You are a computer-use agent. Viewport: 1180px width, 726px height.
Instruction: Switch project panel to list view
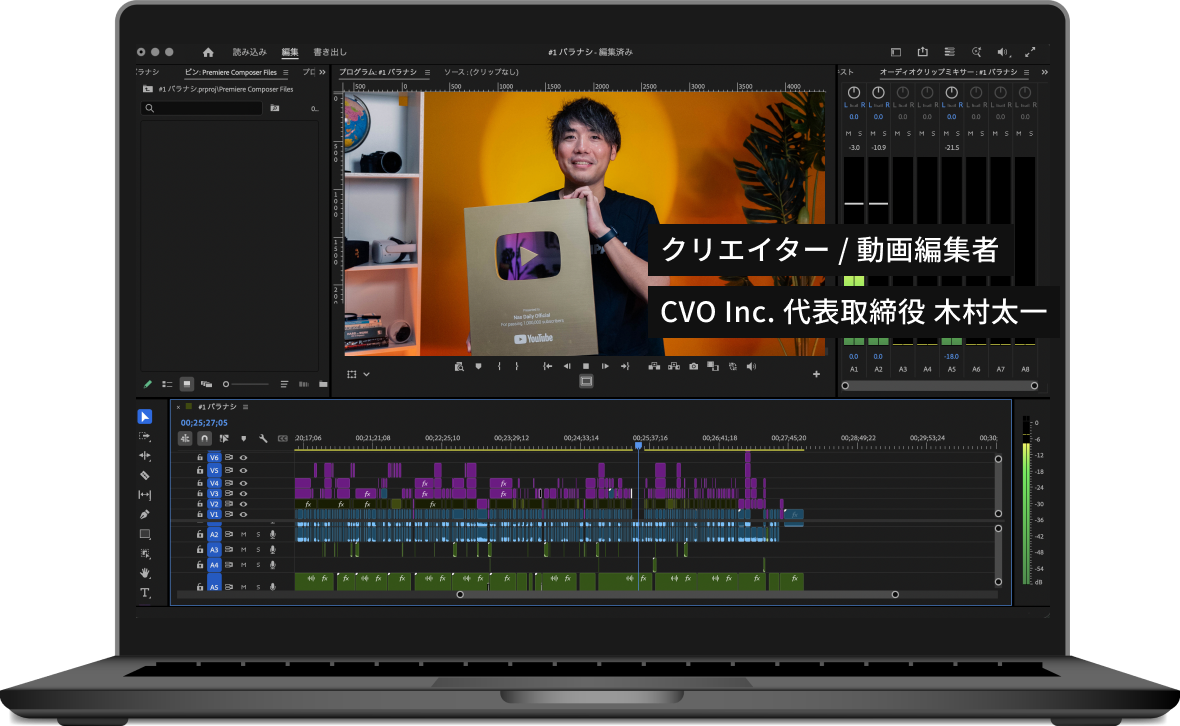(x=167, y=384)
